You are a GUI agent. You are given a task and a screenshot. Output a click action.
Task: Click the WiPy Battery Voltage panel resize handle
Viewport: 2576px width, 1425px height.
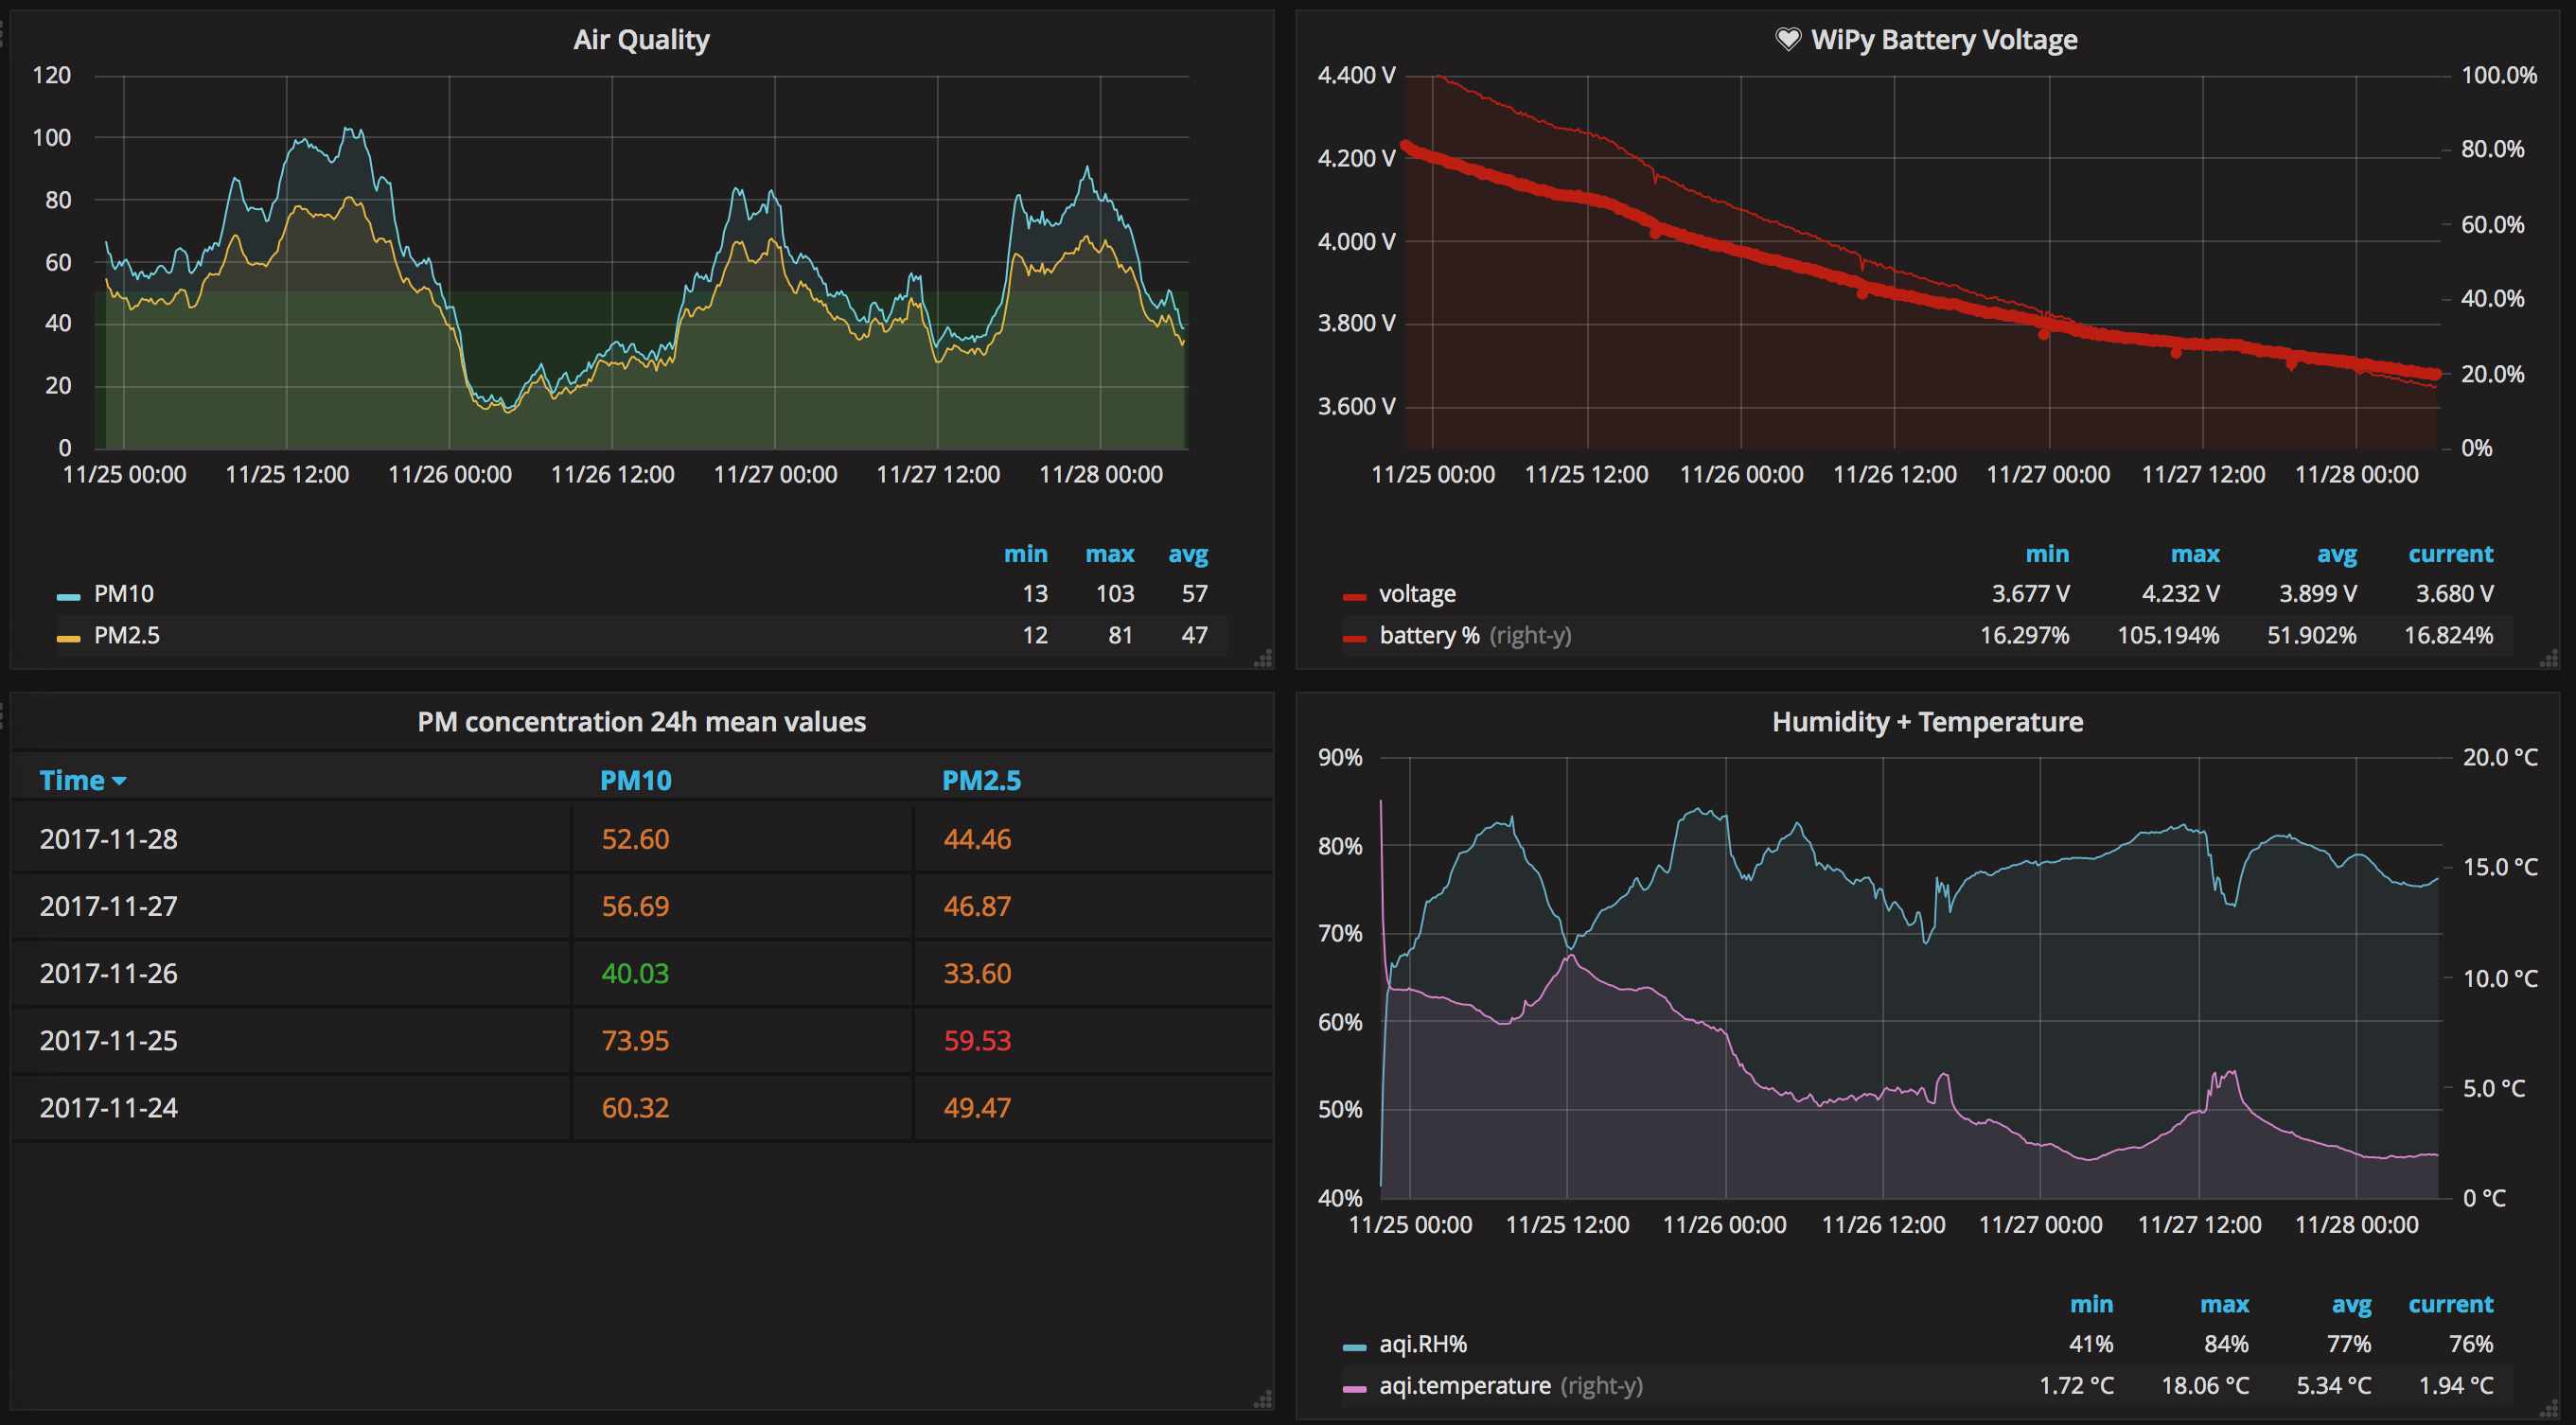click(2549, 658)
